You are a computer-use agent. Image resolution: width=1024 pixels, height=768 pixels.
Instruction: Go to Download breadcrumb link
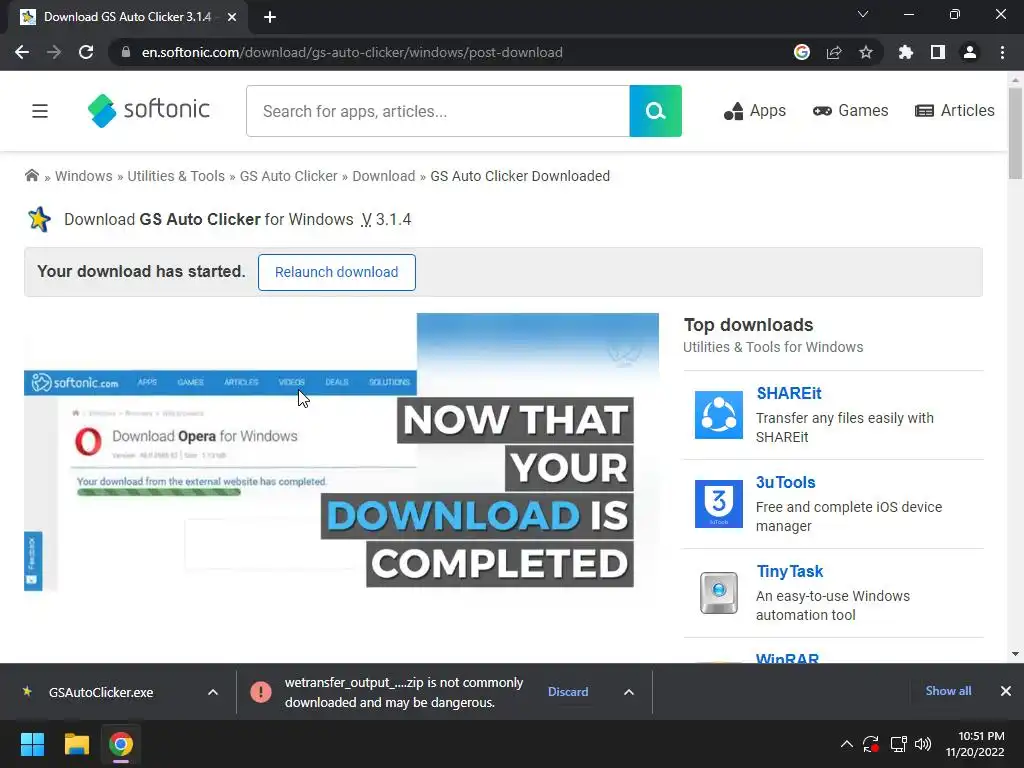(383, 176)
